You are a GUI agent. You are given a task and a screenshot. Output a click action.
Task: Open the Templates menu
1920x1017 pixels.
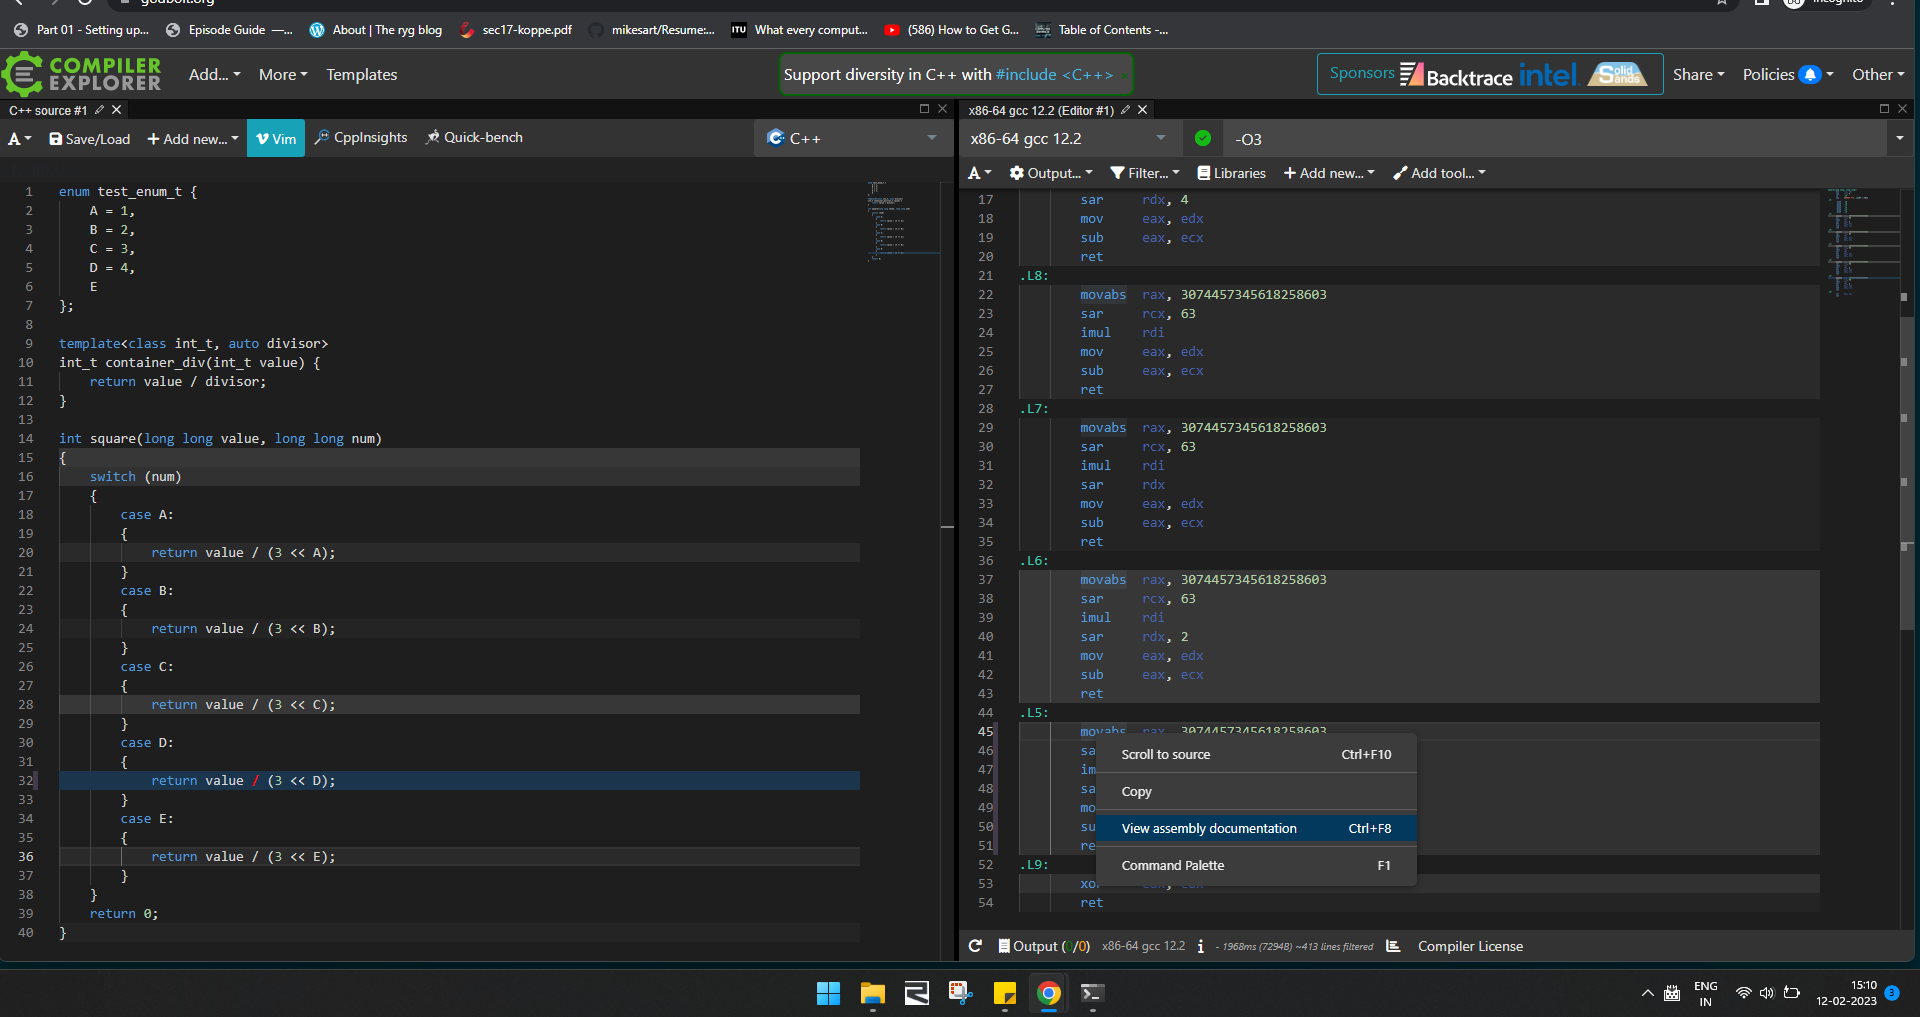pos(361,74)
